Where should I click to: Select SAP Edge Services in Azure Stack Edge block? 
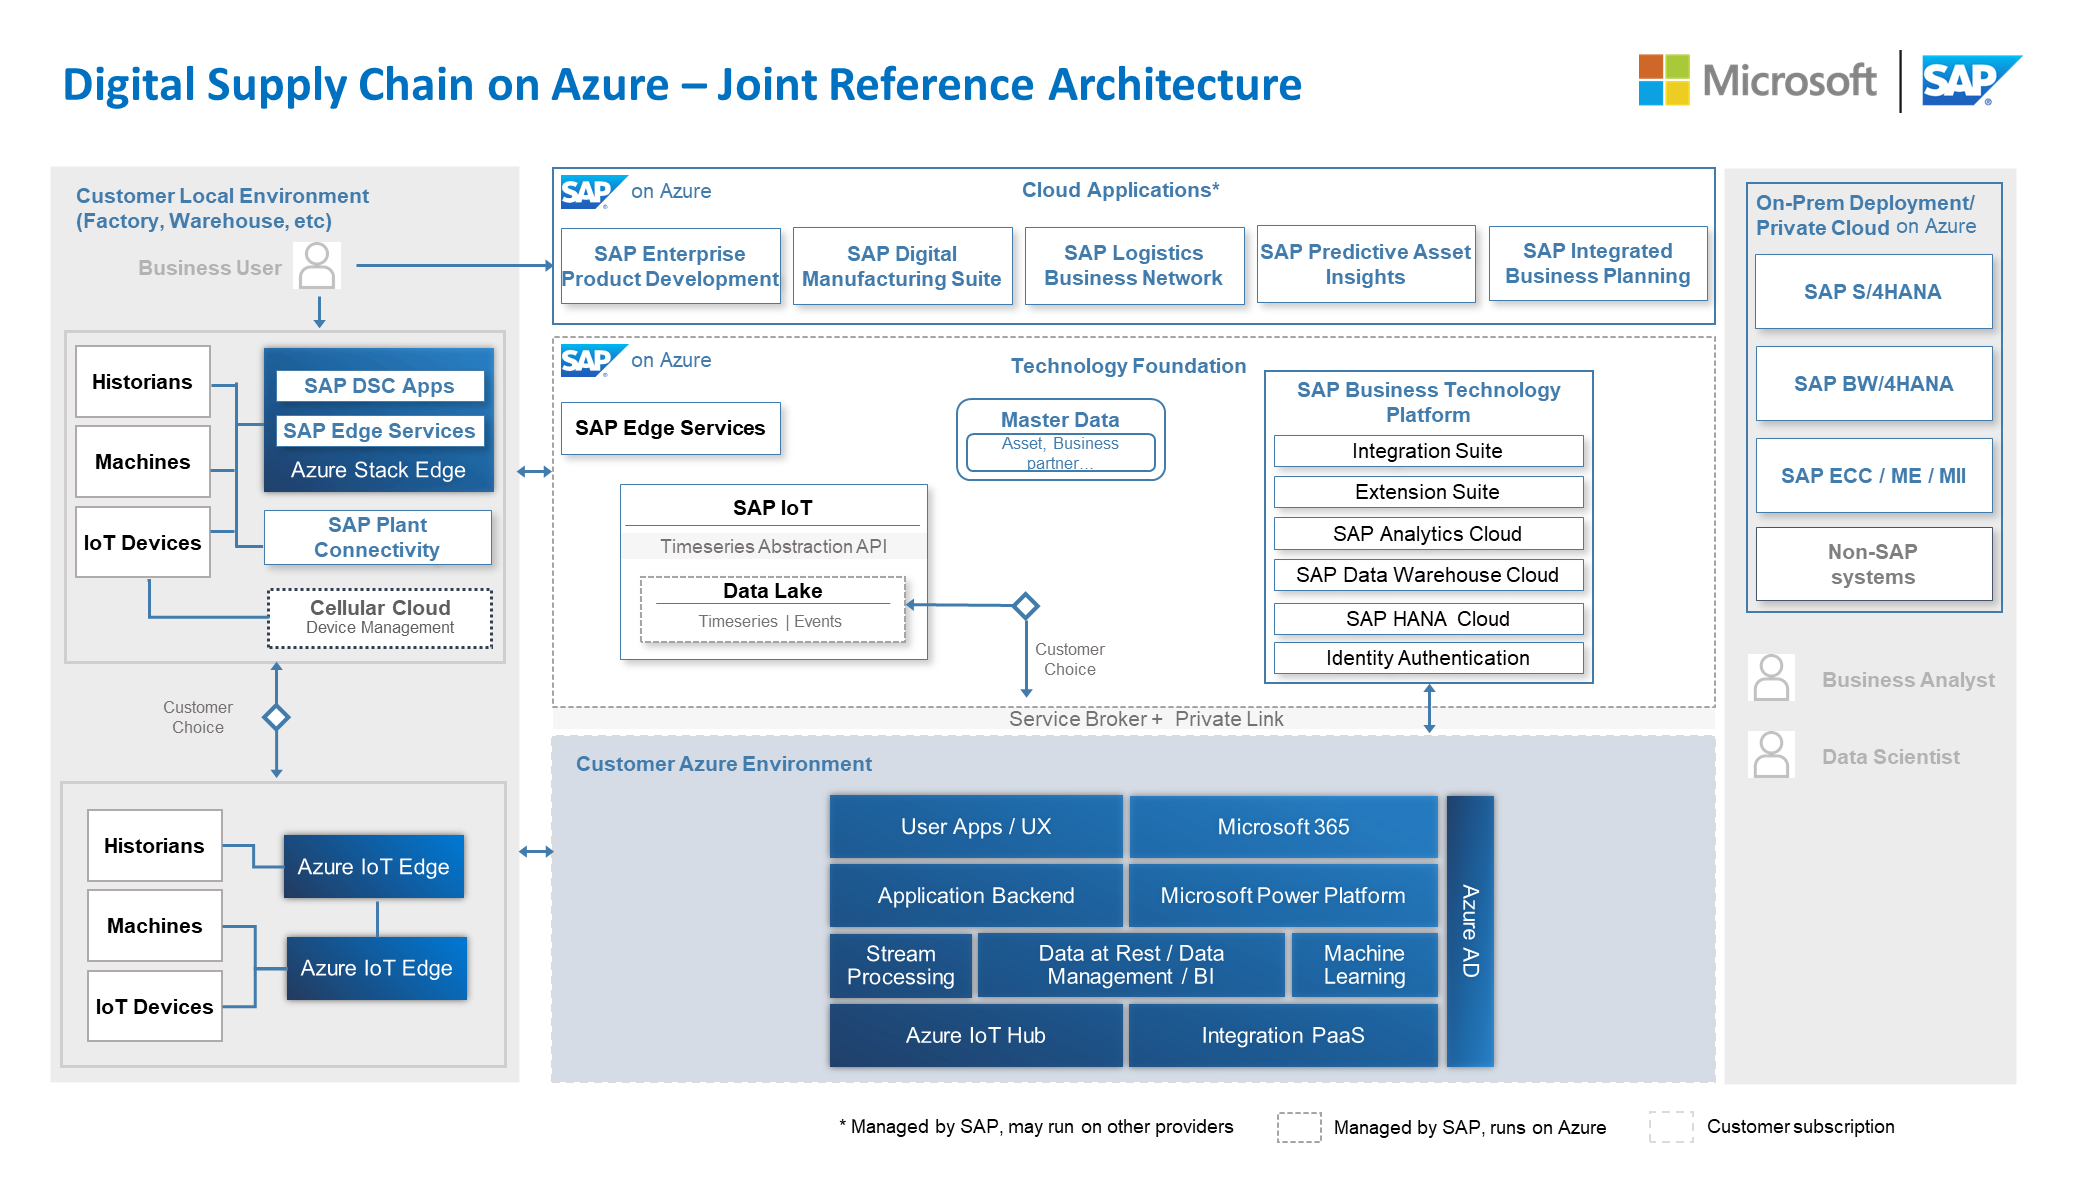point(379,431)
